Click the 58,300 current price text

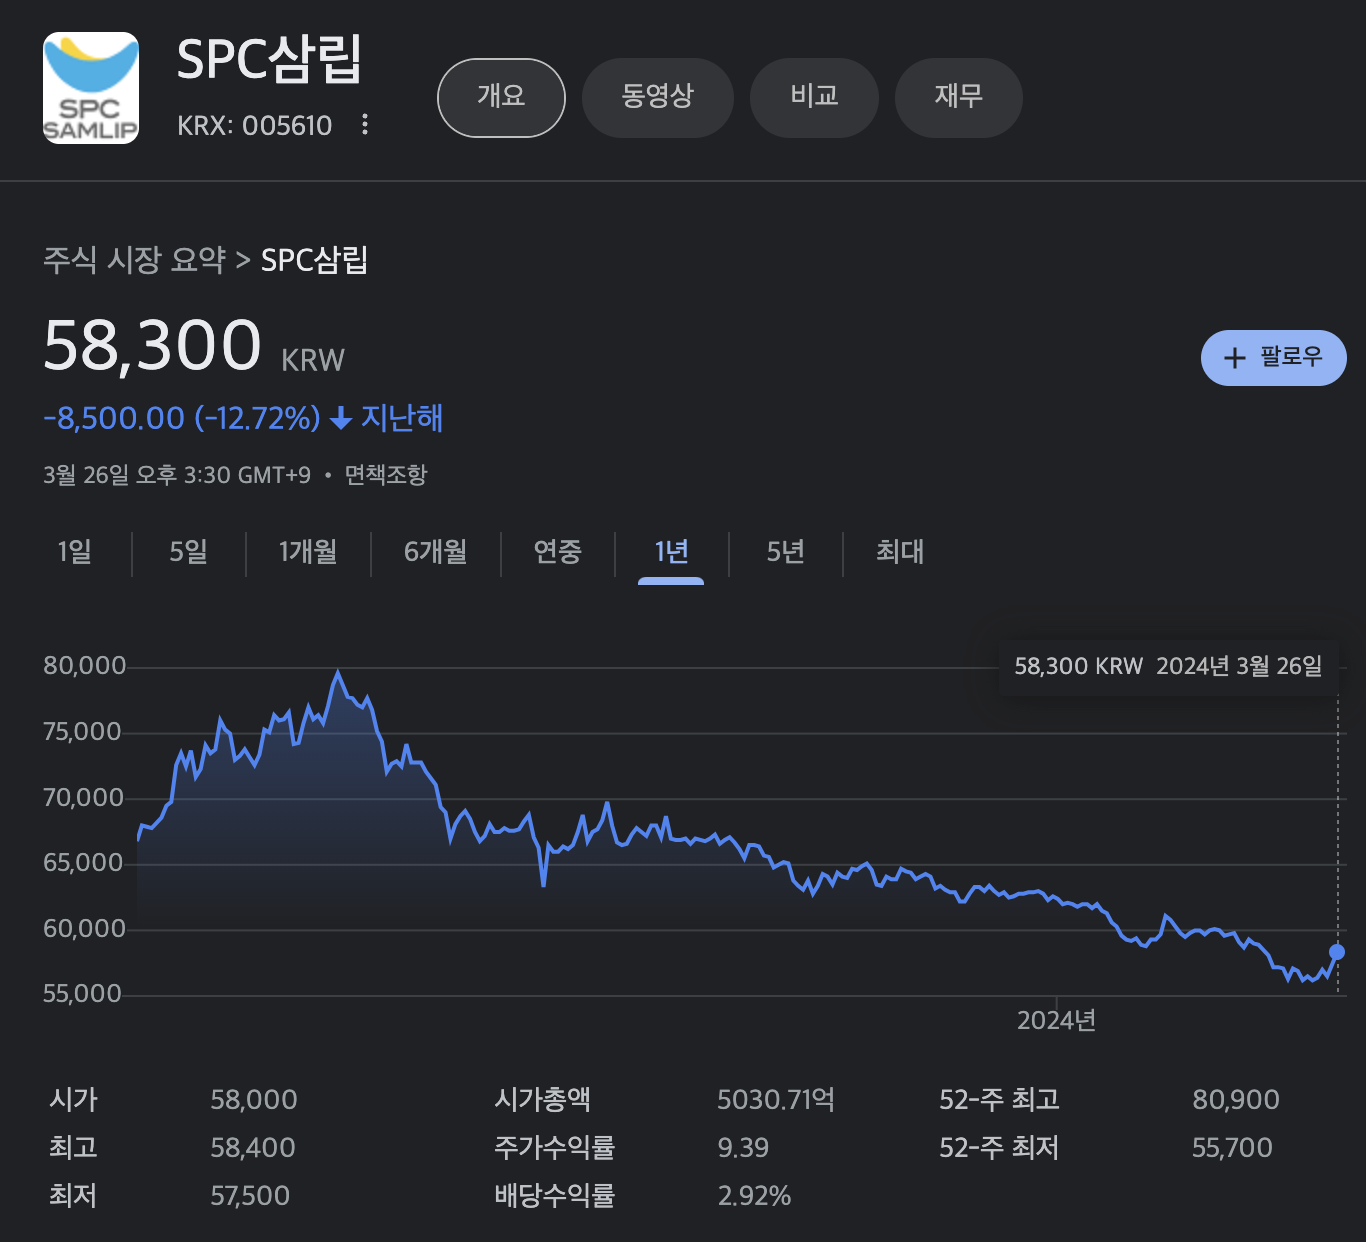152,345
